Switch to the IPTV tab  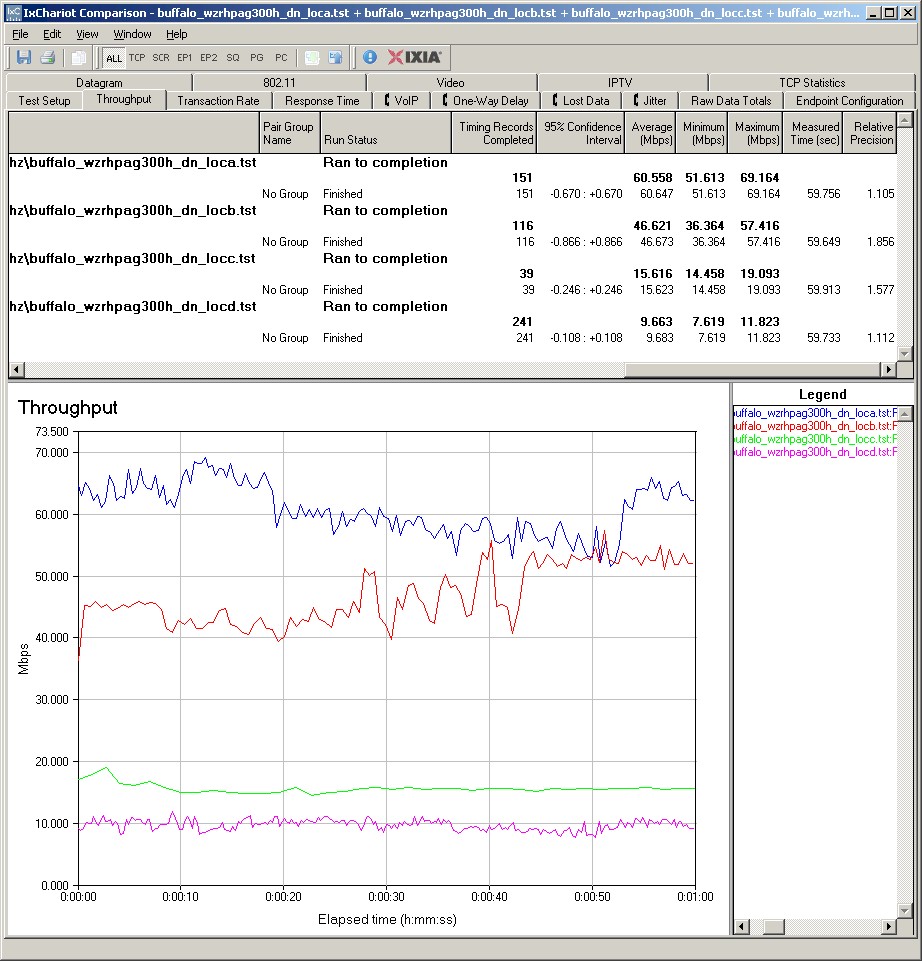[620, 83]
